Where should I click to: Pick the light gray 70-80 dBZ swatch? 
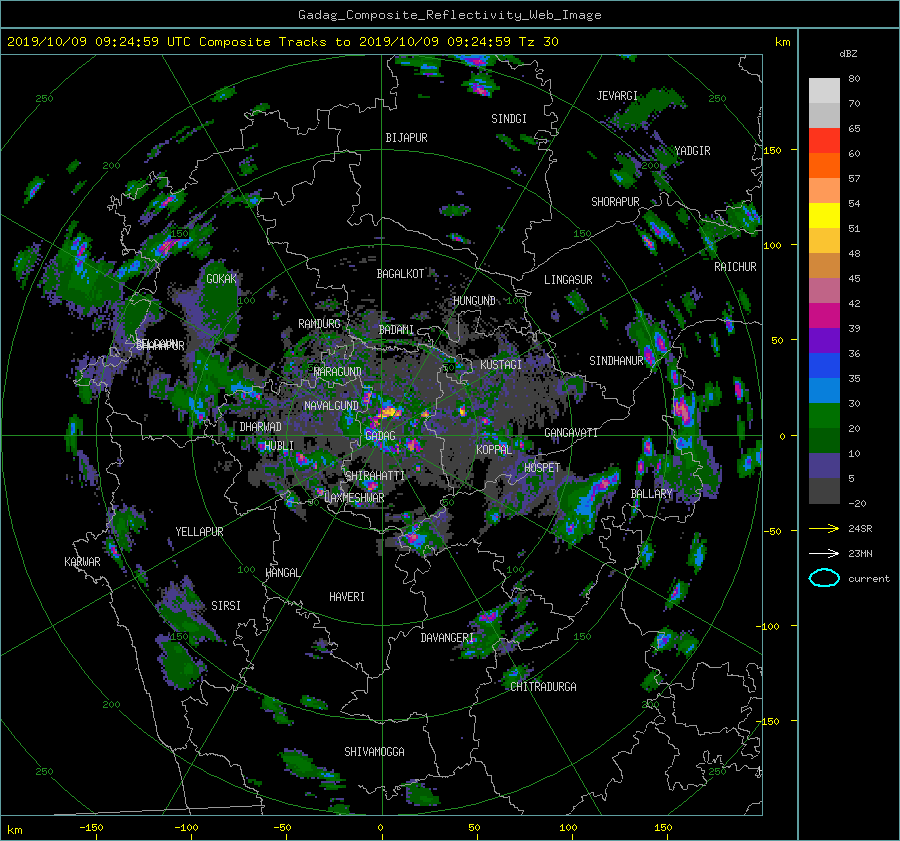[824, 91]
